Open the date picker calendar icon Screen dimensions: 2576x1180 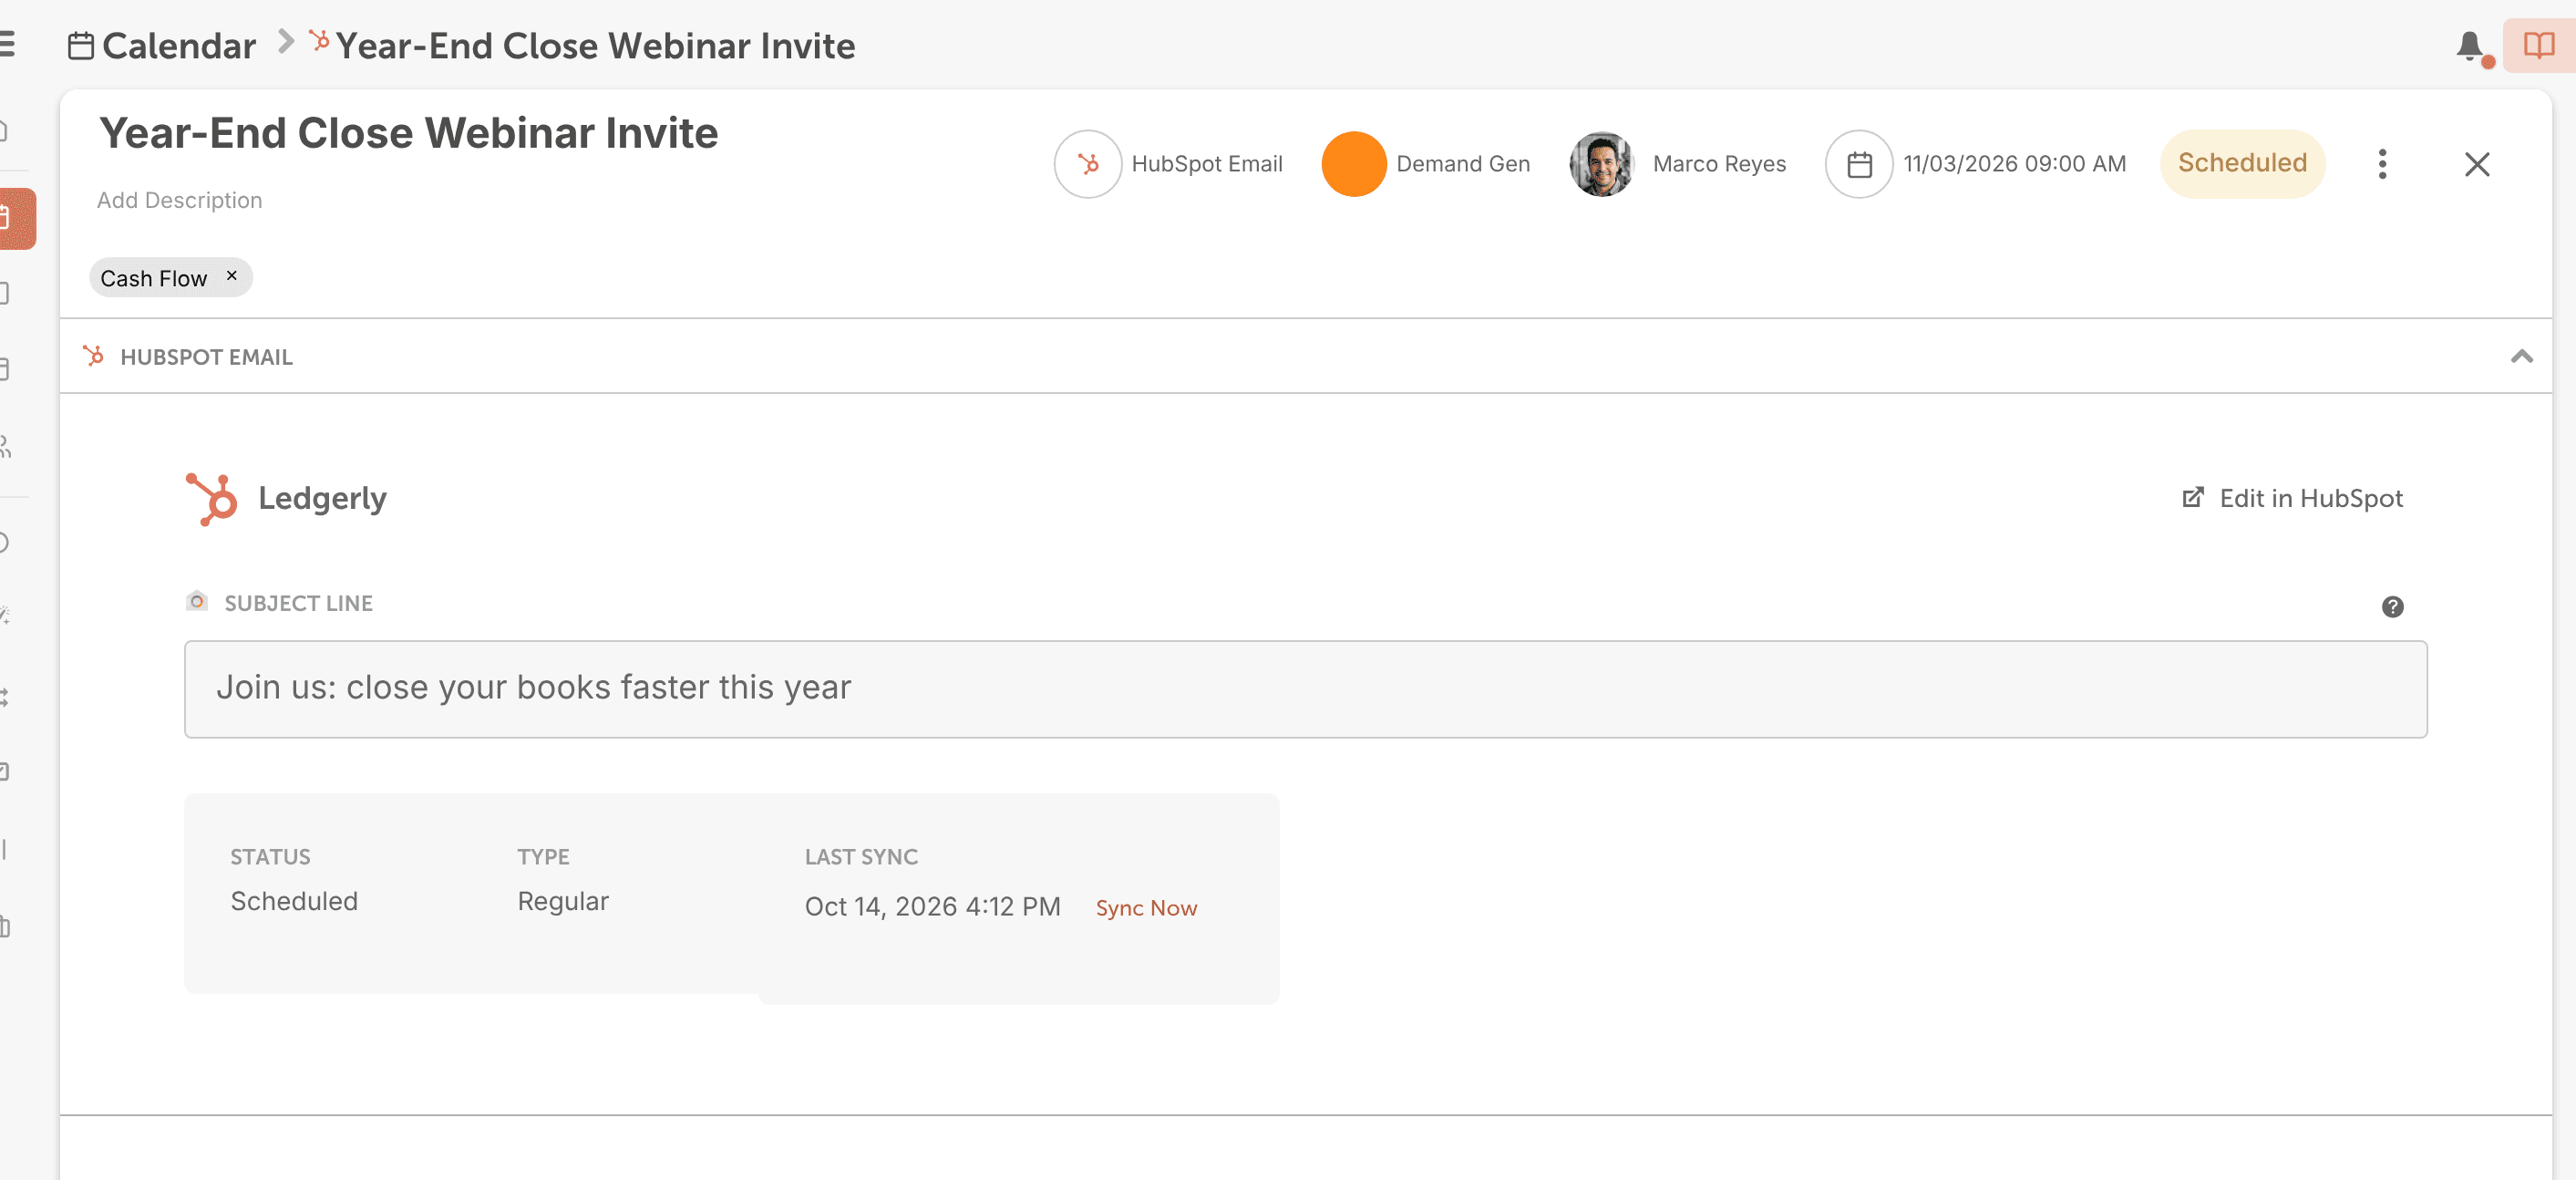(1859, 164)
